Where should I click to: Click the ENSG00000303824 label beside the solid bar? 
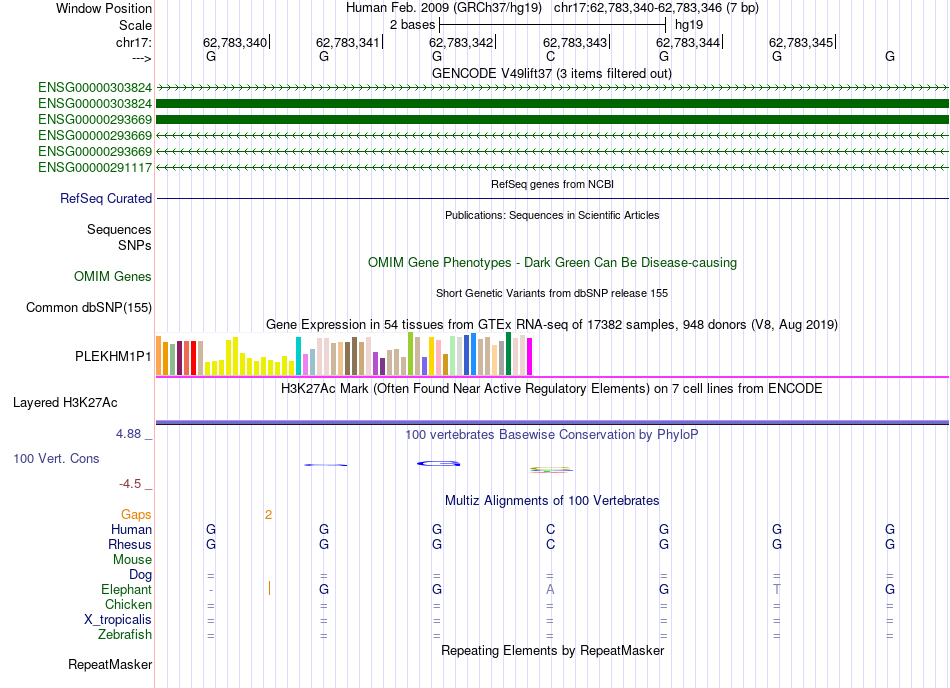point(95,104)
